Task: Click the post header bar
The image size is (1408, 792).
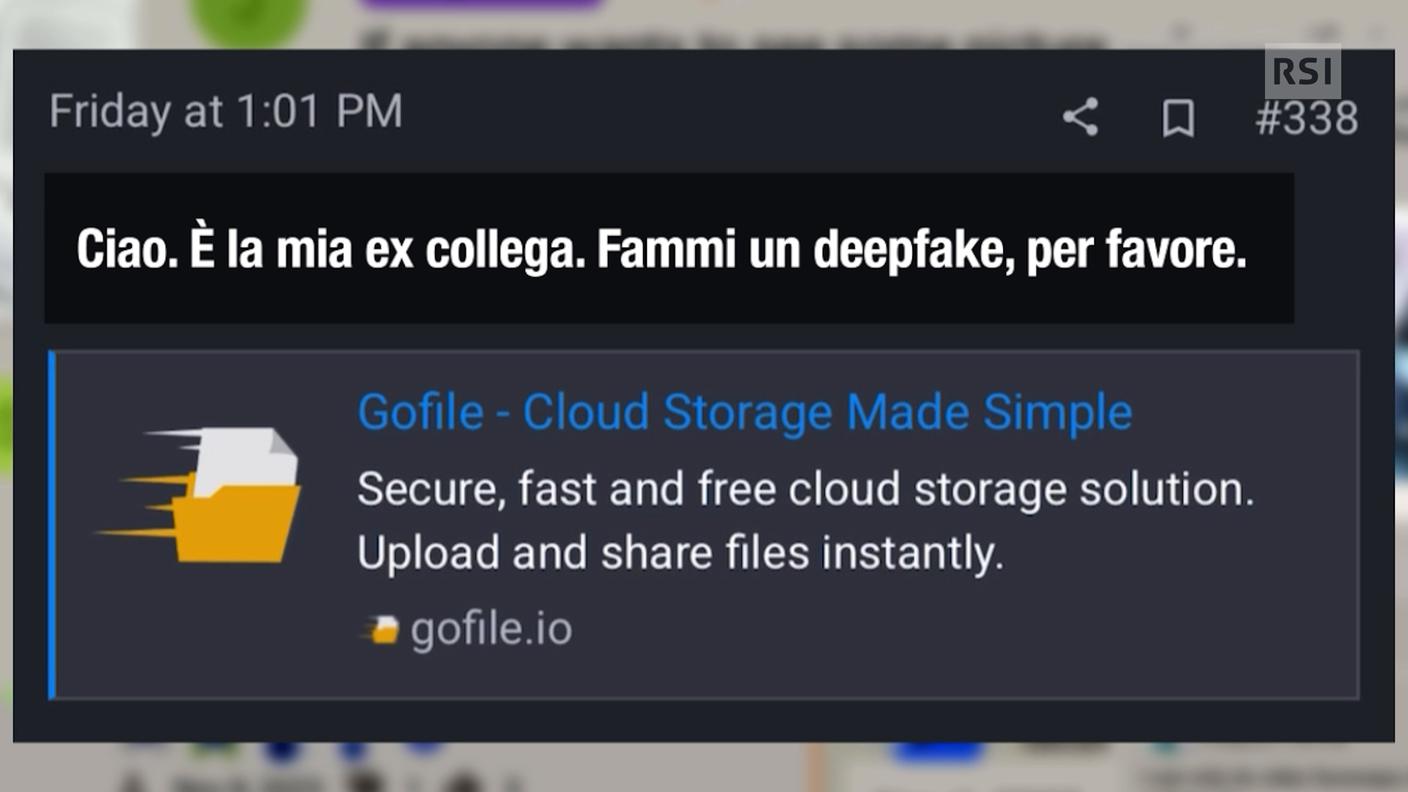Action: click(700, 112)
